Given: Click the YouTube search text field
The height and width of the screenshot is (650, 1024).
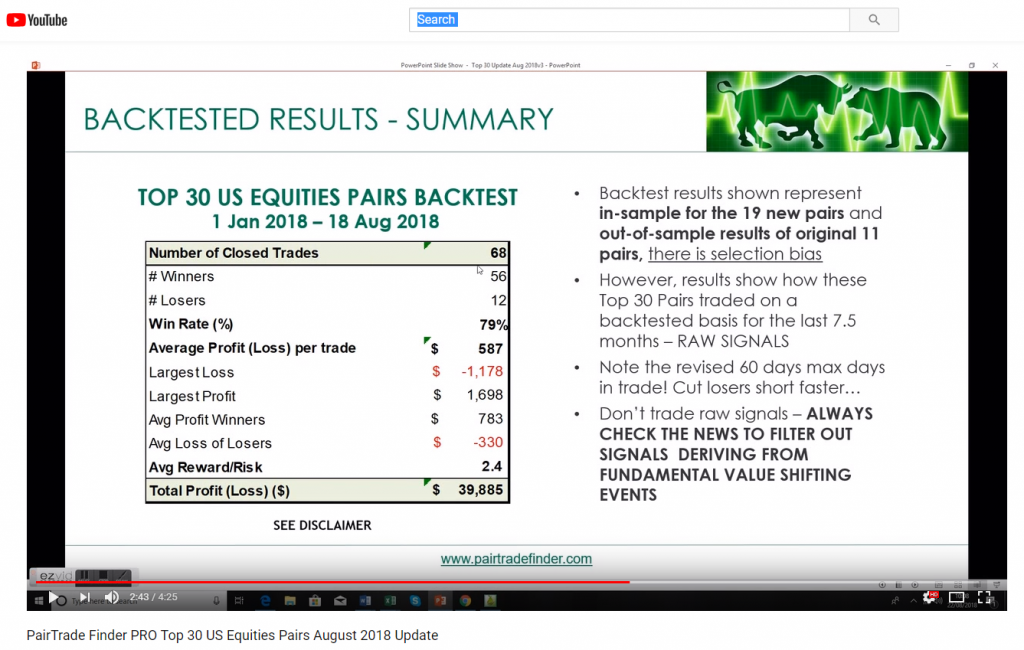Looking at the screenshot, I should (629, 20).
